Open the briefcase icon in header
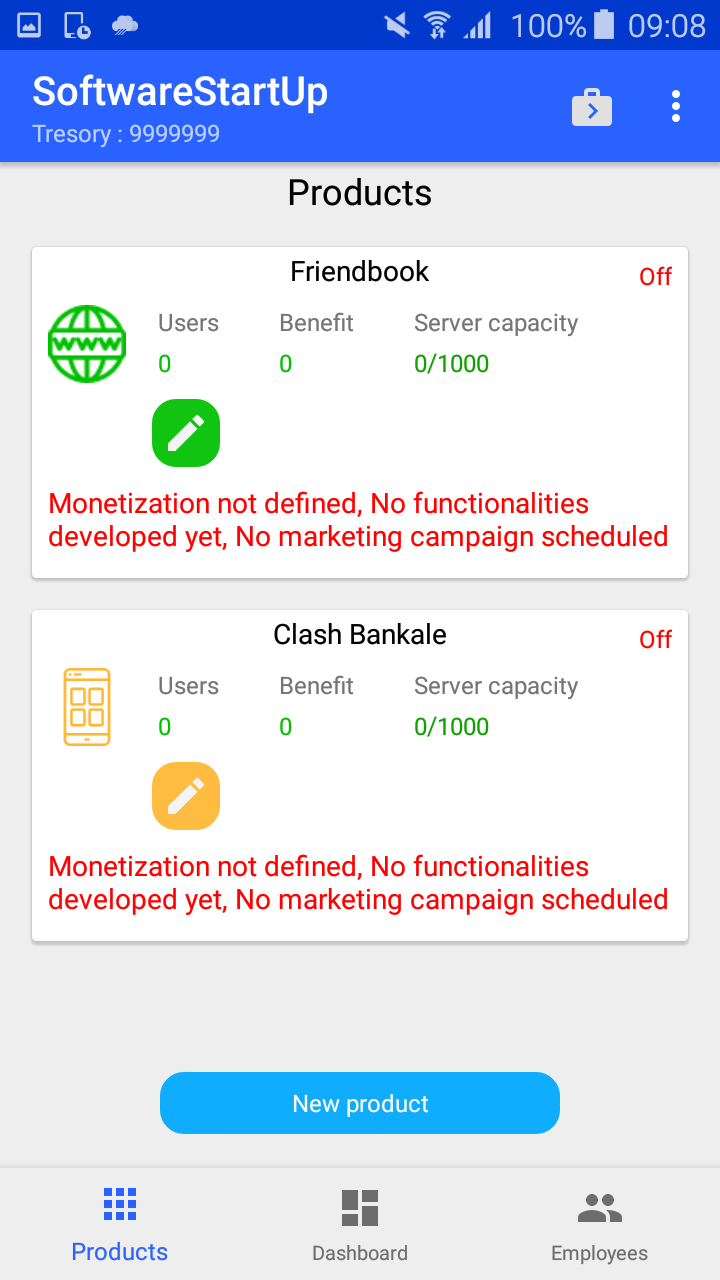 coord(592,107)
